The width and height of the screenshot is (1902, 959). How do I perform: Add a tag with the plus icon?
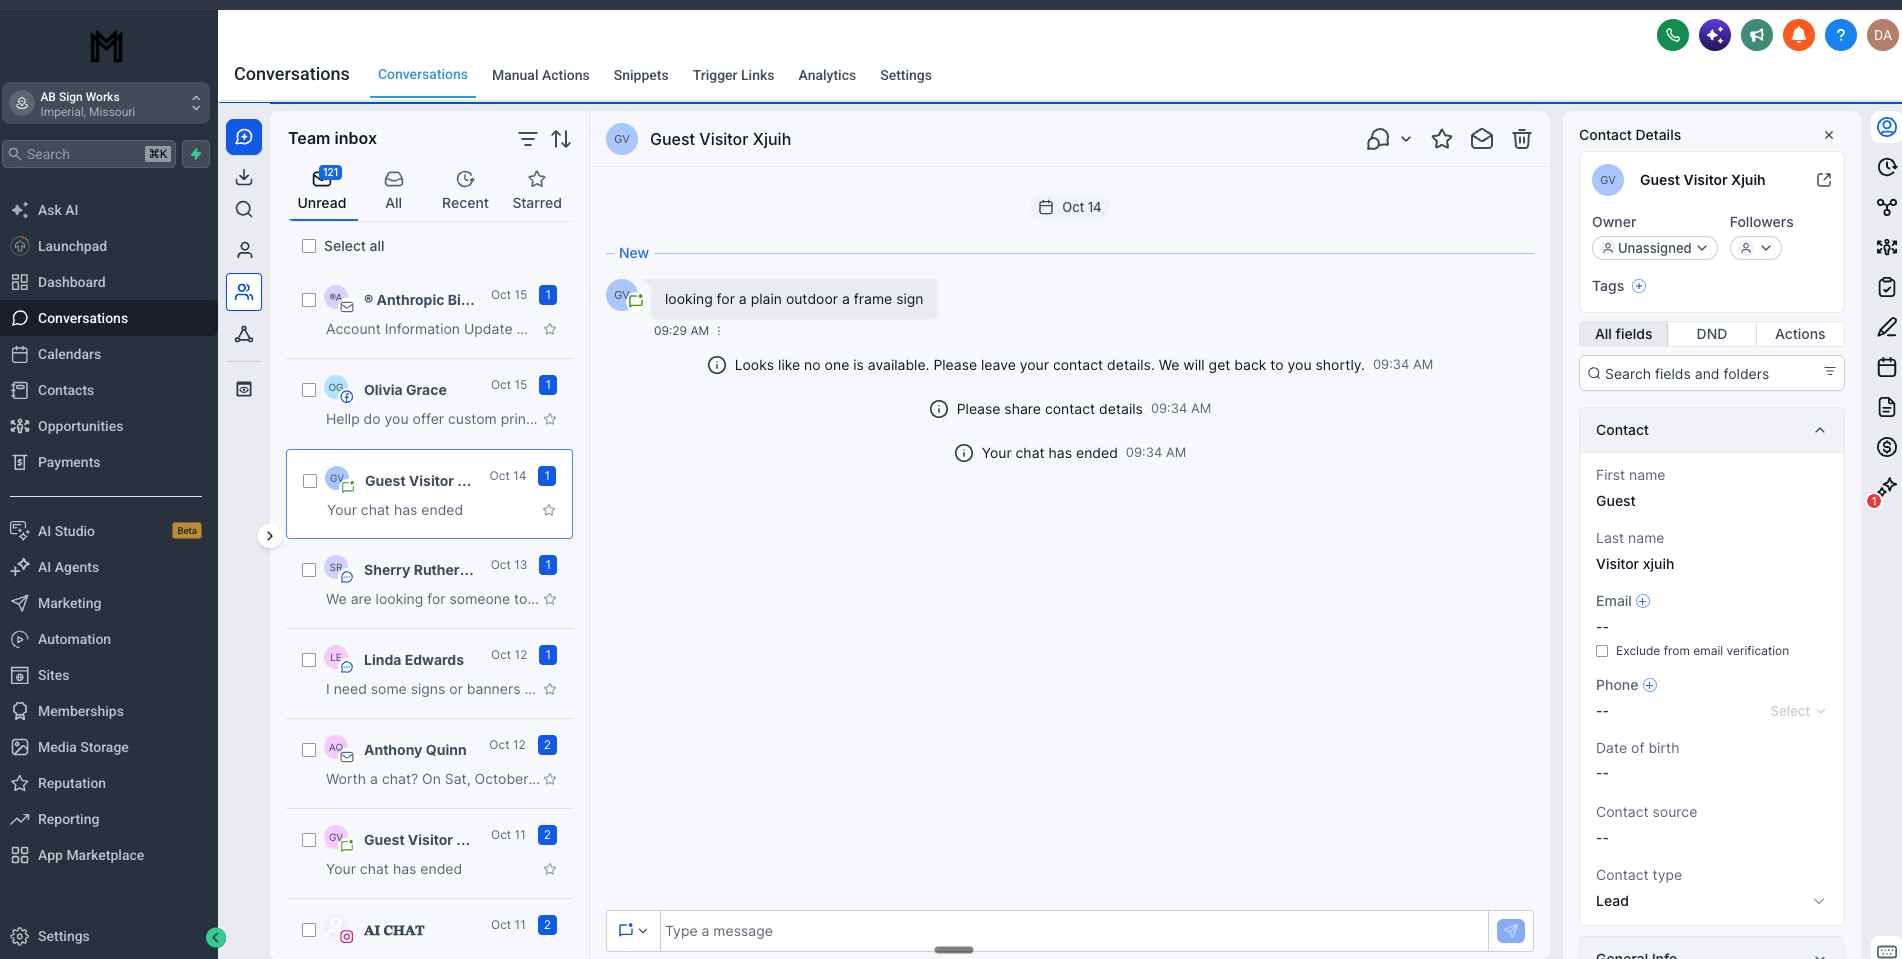[1638, 286]
